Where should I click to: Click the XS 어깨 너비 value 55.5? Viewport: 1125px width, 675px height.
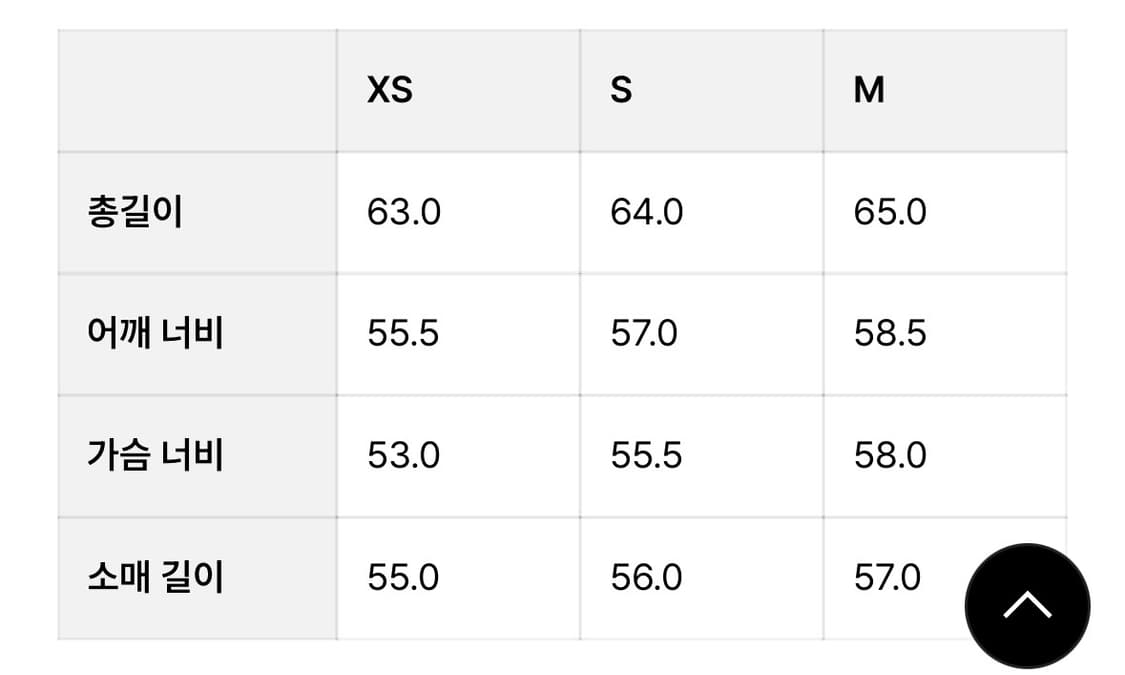tap(403, 334)
